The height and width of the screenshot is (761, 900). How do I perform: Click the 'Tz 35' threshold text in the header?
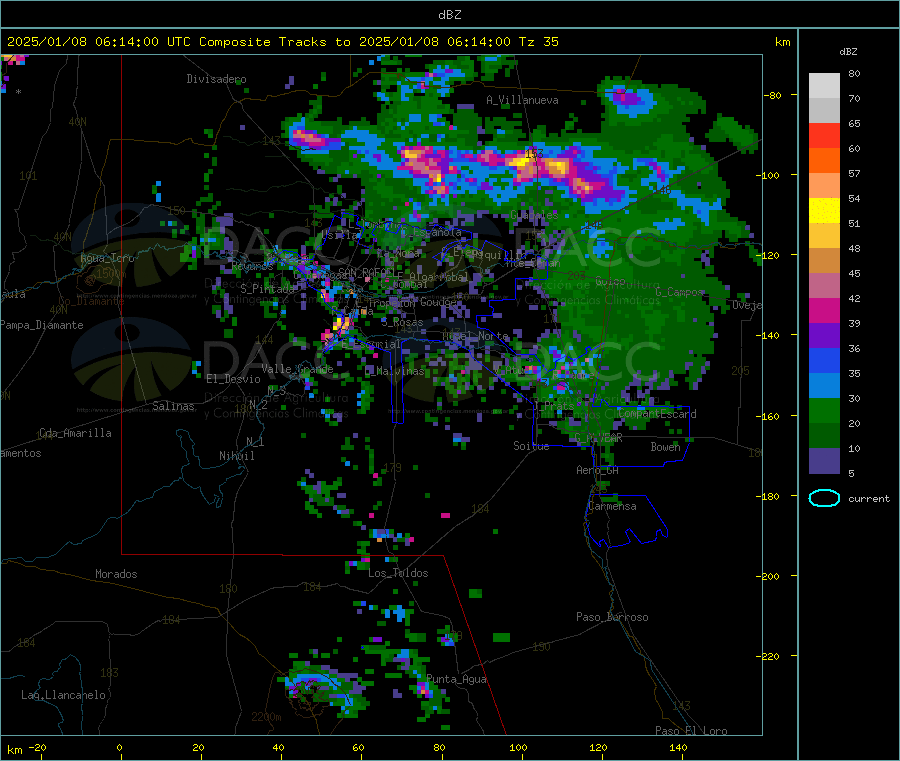point(538,42)
